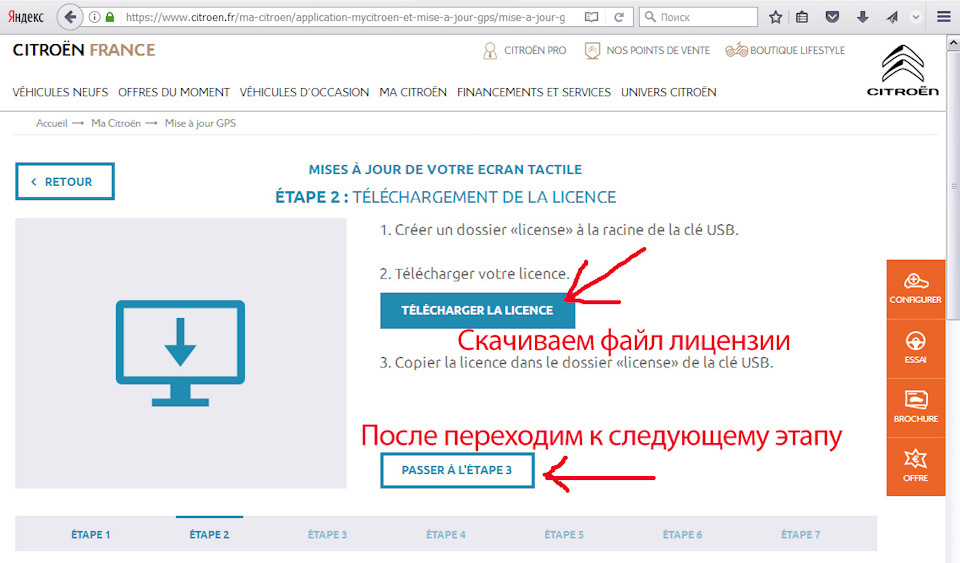This screenshot has width=960, height=563.
Task: Click the Mise à jour GPS breadcrumb
Action: click(x=200, y=123)
